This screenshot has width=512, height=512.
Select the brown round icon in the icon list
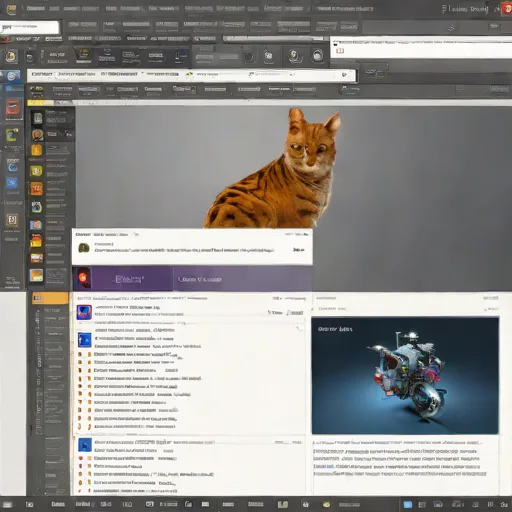tap(37, 135)
